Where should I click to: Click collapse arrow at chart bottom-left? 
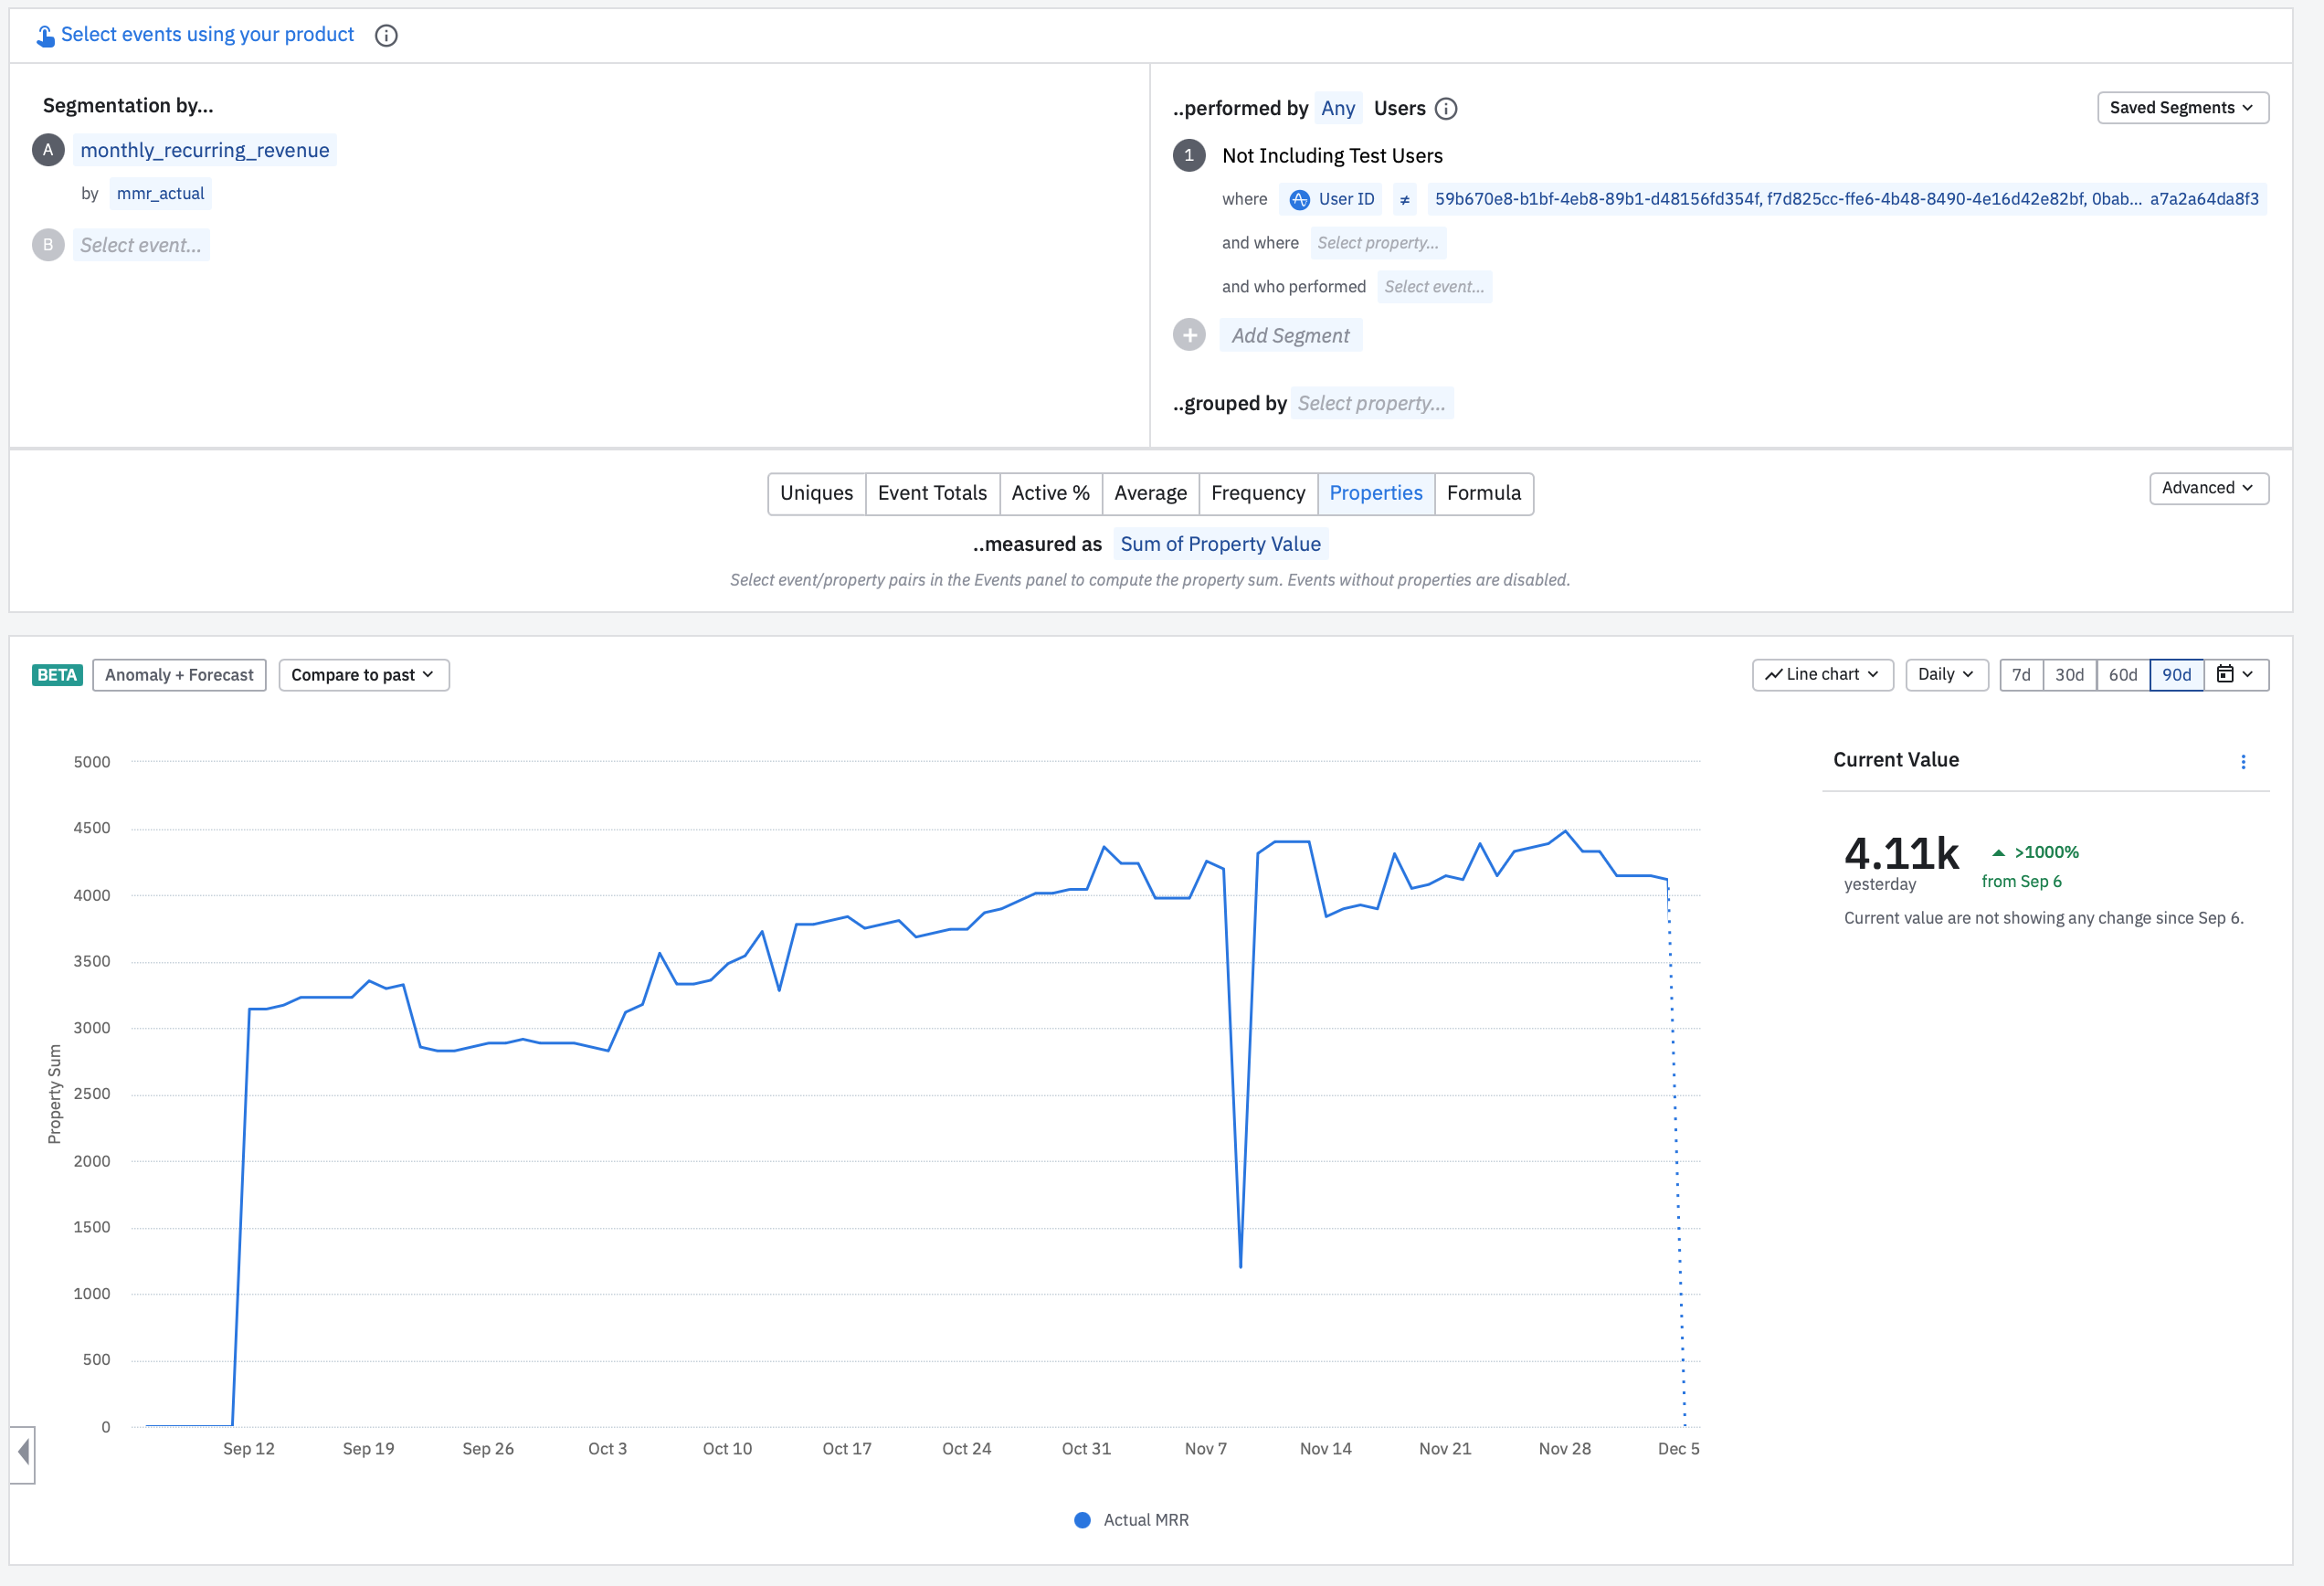pos(23,1452)
